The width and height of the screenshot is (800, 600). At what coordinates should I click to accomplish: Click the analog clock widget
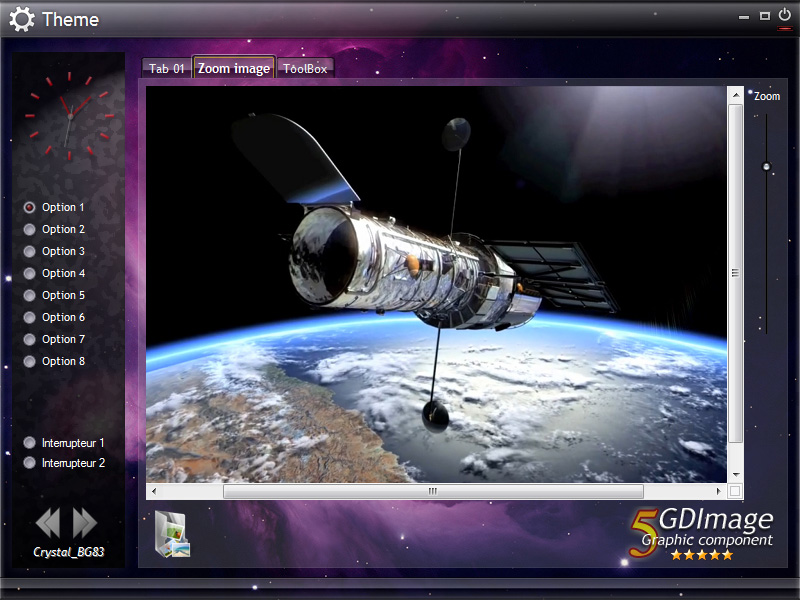pos(70,116)
